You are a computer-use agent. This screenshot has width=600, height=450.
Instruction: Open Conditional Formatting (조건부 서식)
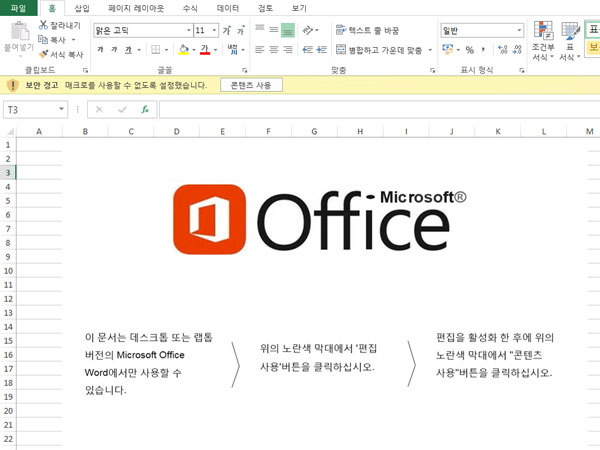[543, 40]
